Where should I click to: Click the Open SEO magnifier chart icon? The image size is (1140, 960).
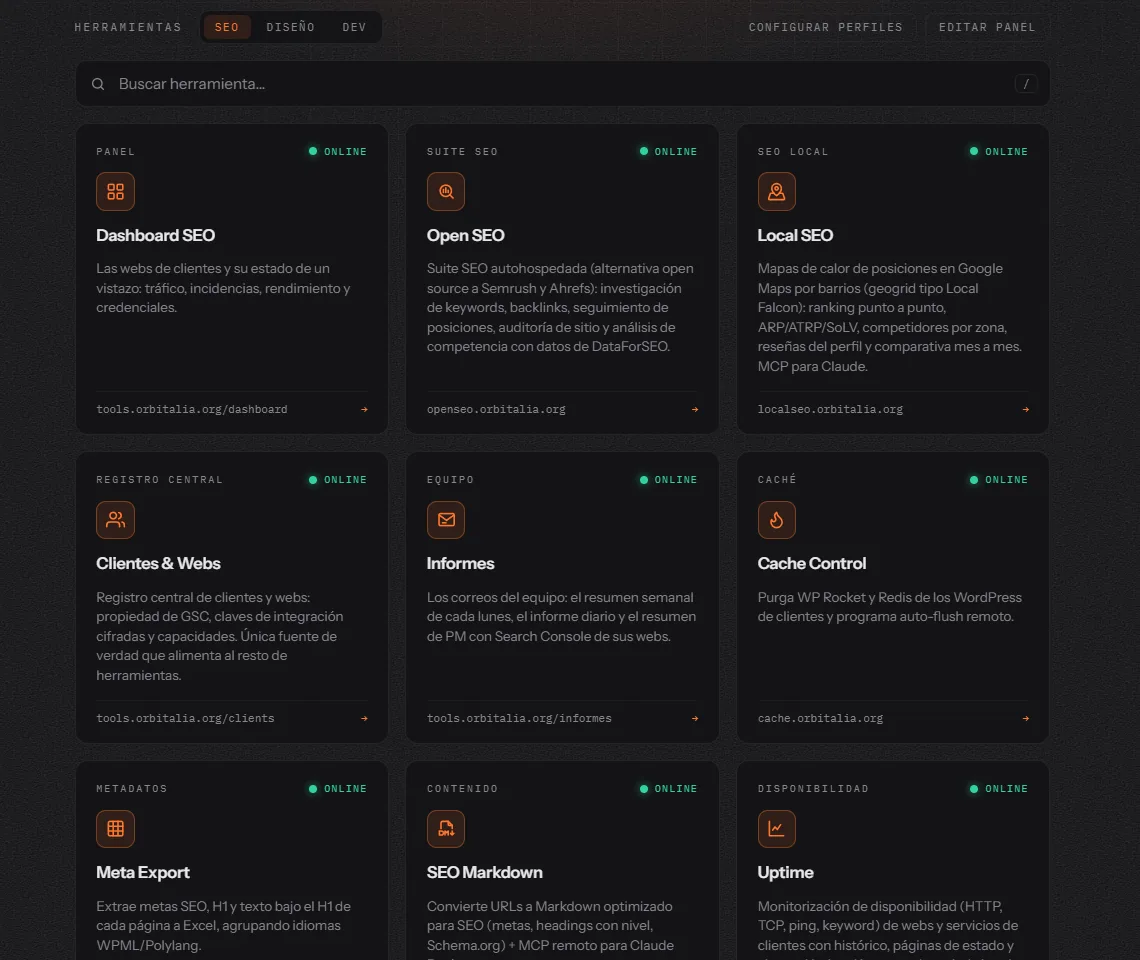446,191
